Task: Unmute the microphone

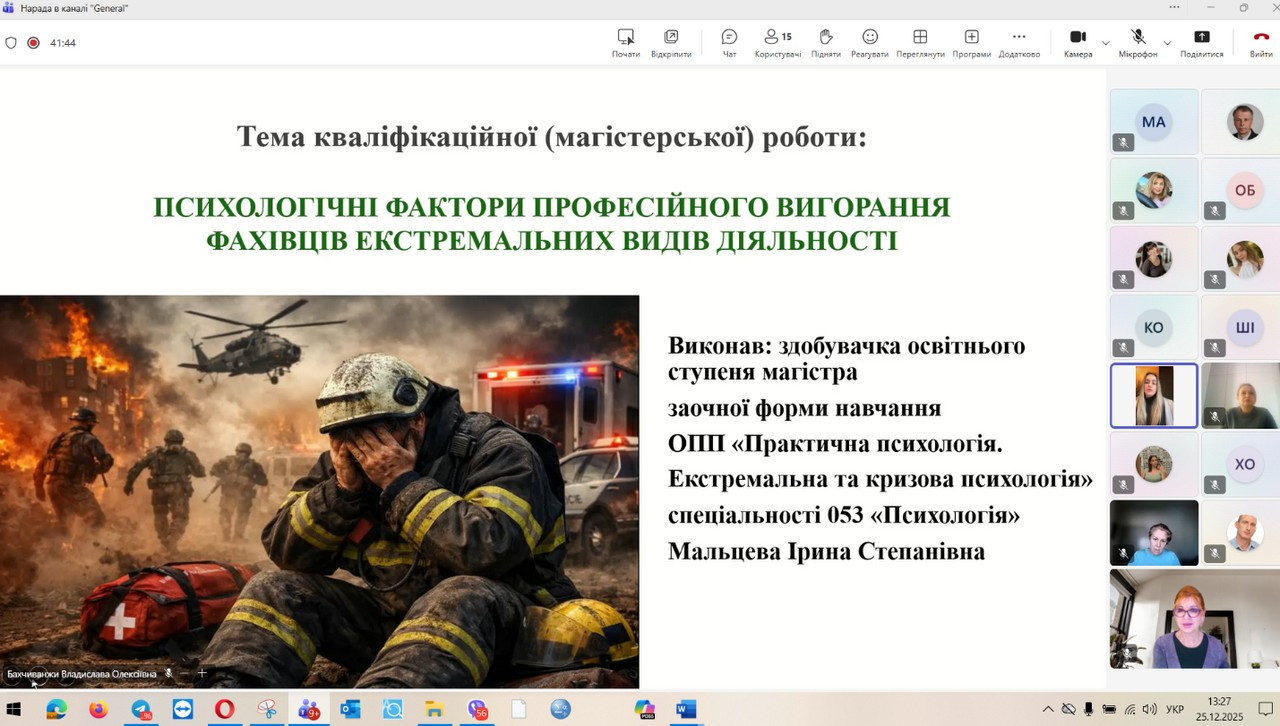Action: (x=1138, y=42)
